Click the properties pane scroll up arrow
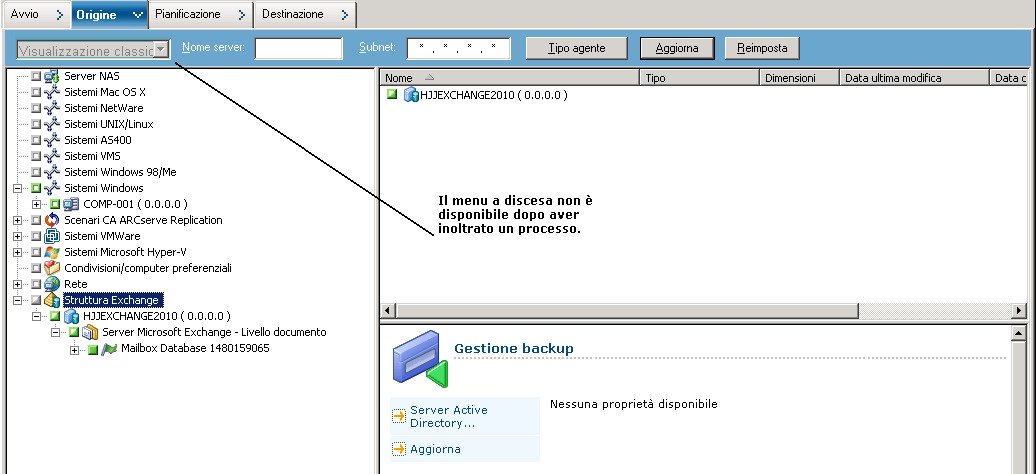 pos(1019,332)
